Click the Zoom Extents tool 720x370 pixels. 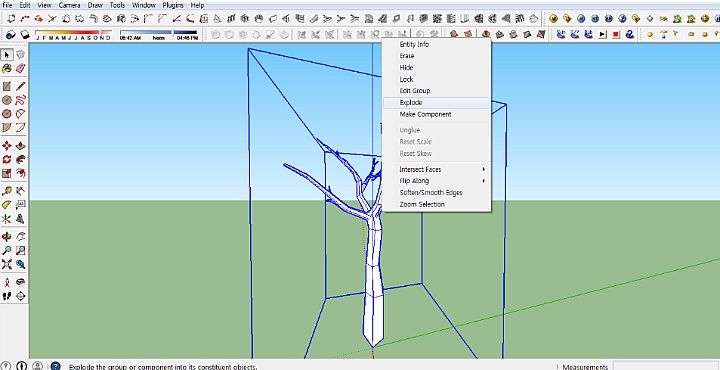coord(7,264)
